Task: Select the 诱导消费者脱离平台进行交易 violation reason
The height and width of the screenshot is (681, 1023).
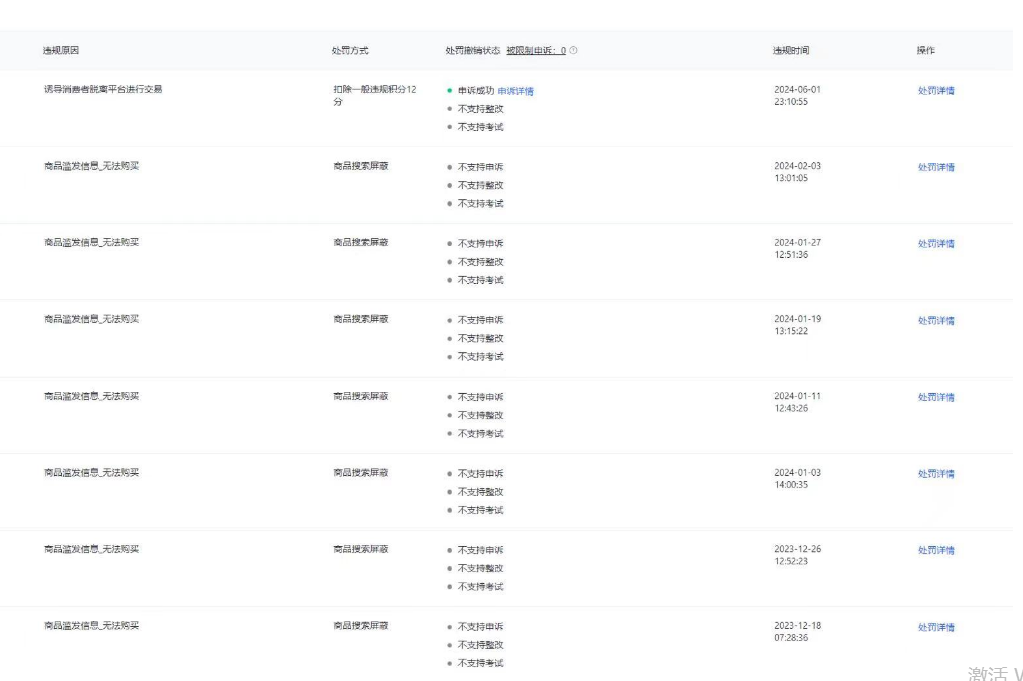Action: click(103, 89)
